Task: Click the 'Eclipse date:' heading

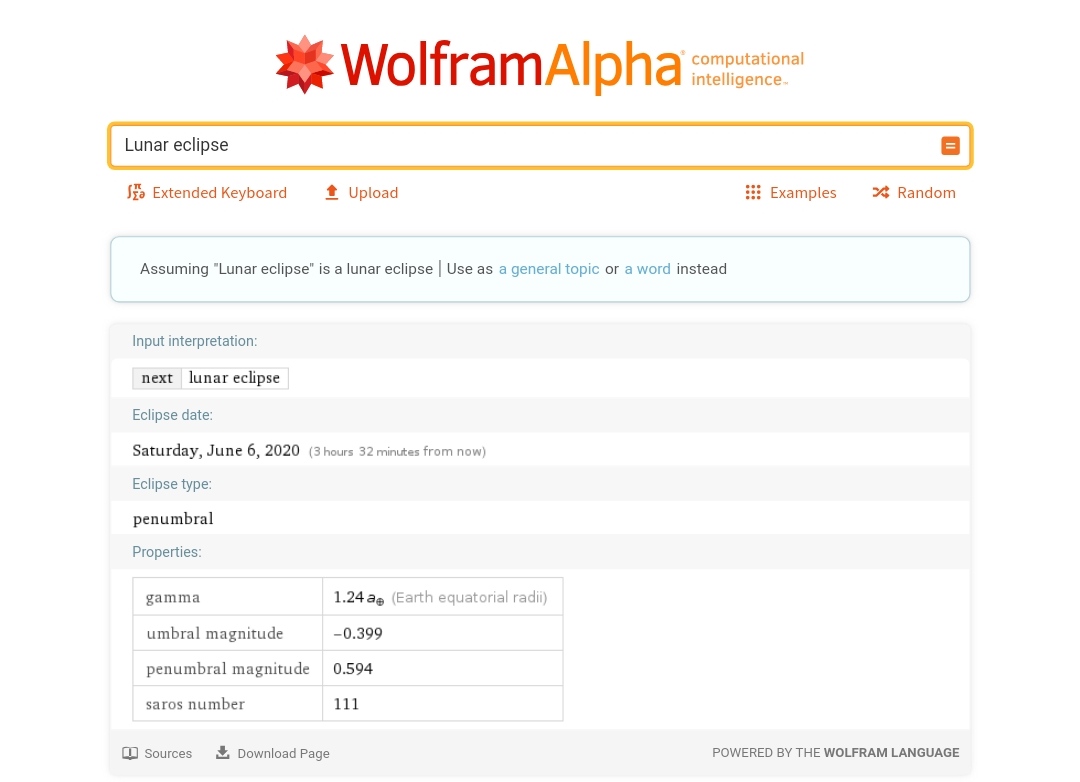Action: pyautogui.click(x=172, y=415)
